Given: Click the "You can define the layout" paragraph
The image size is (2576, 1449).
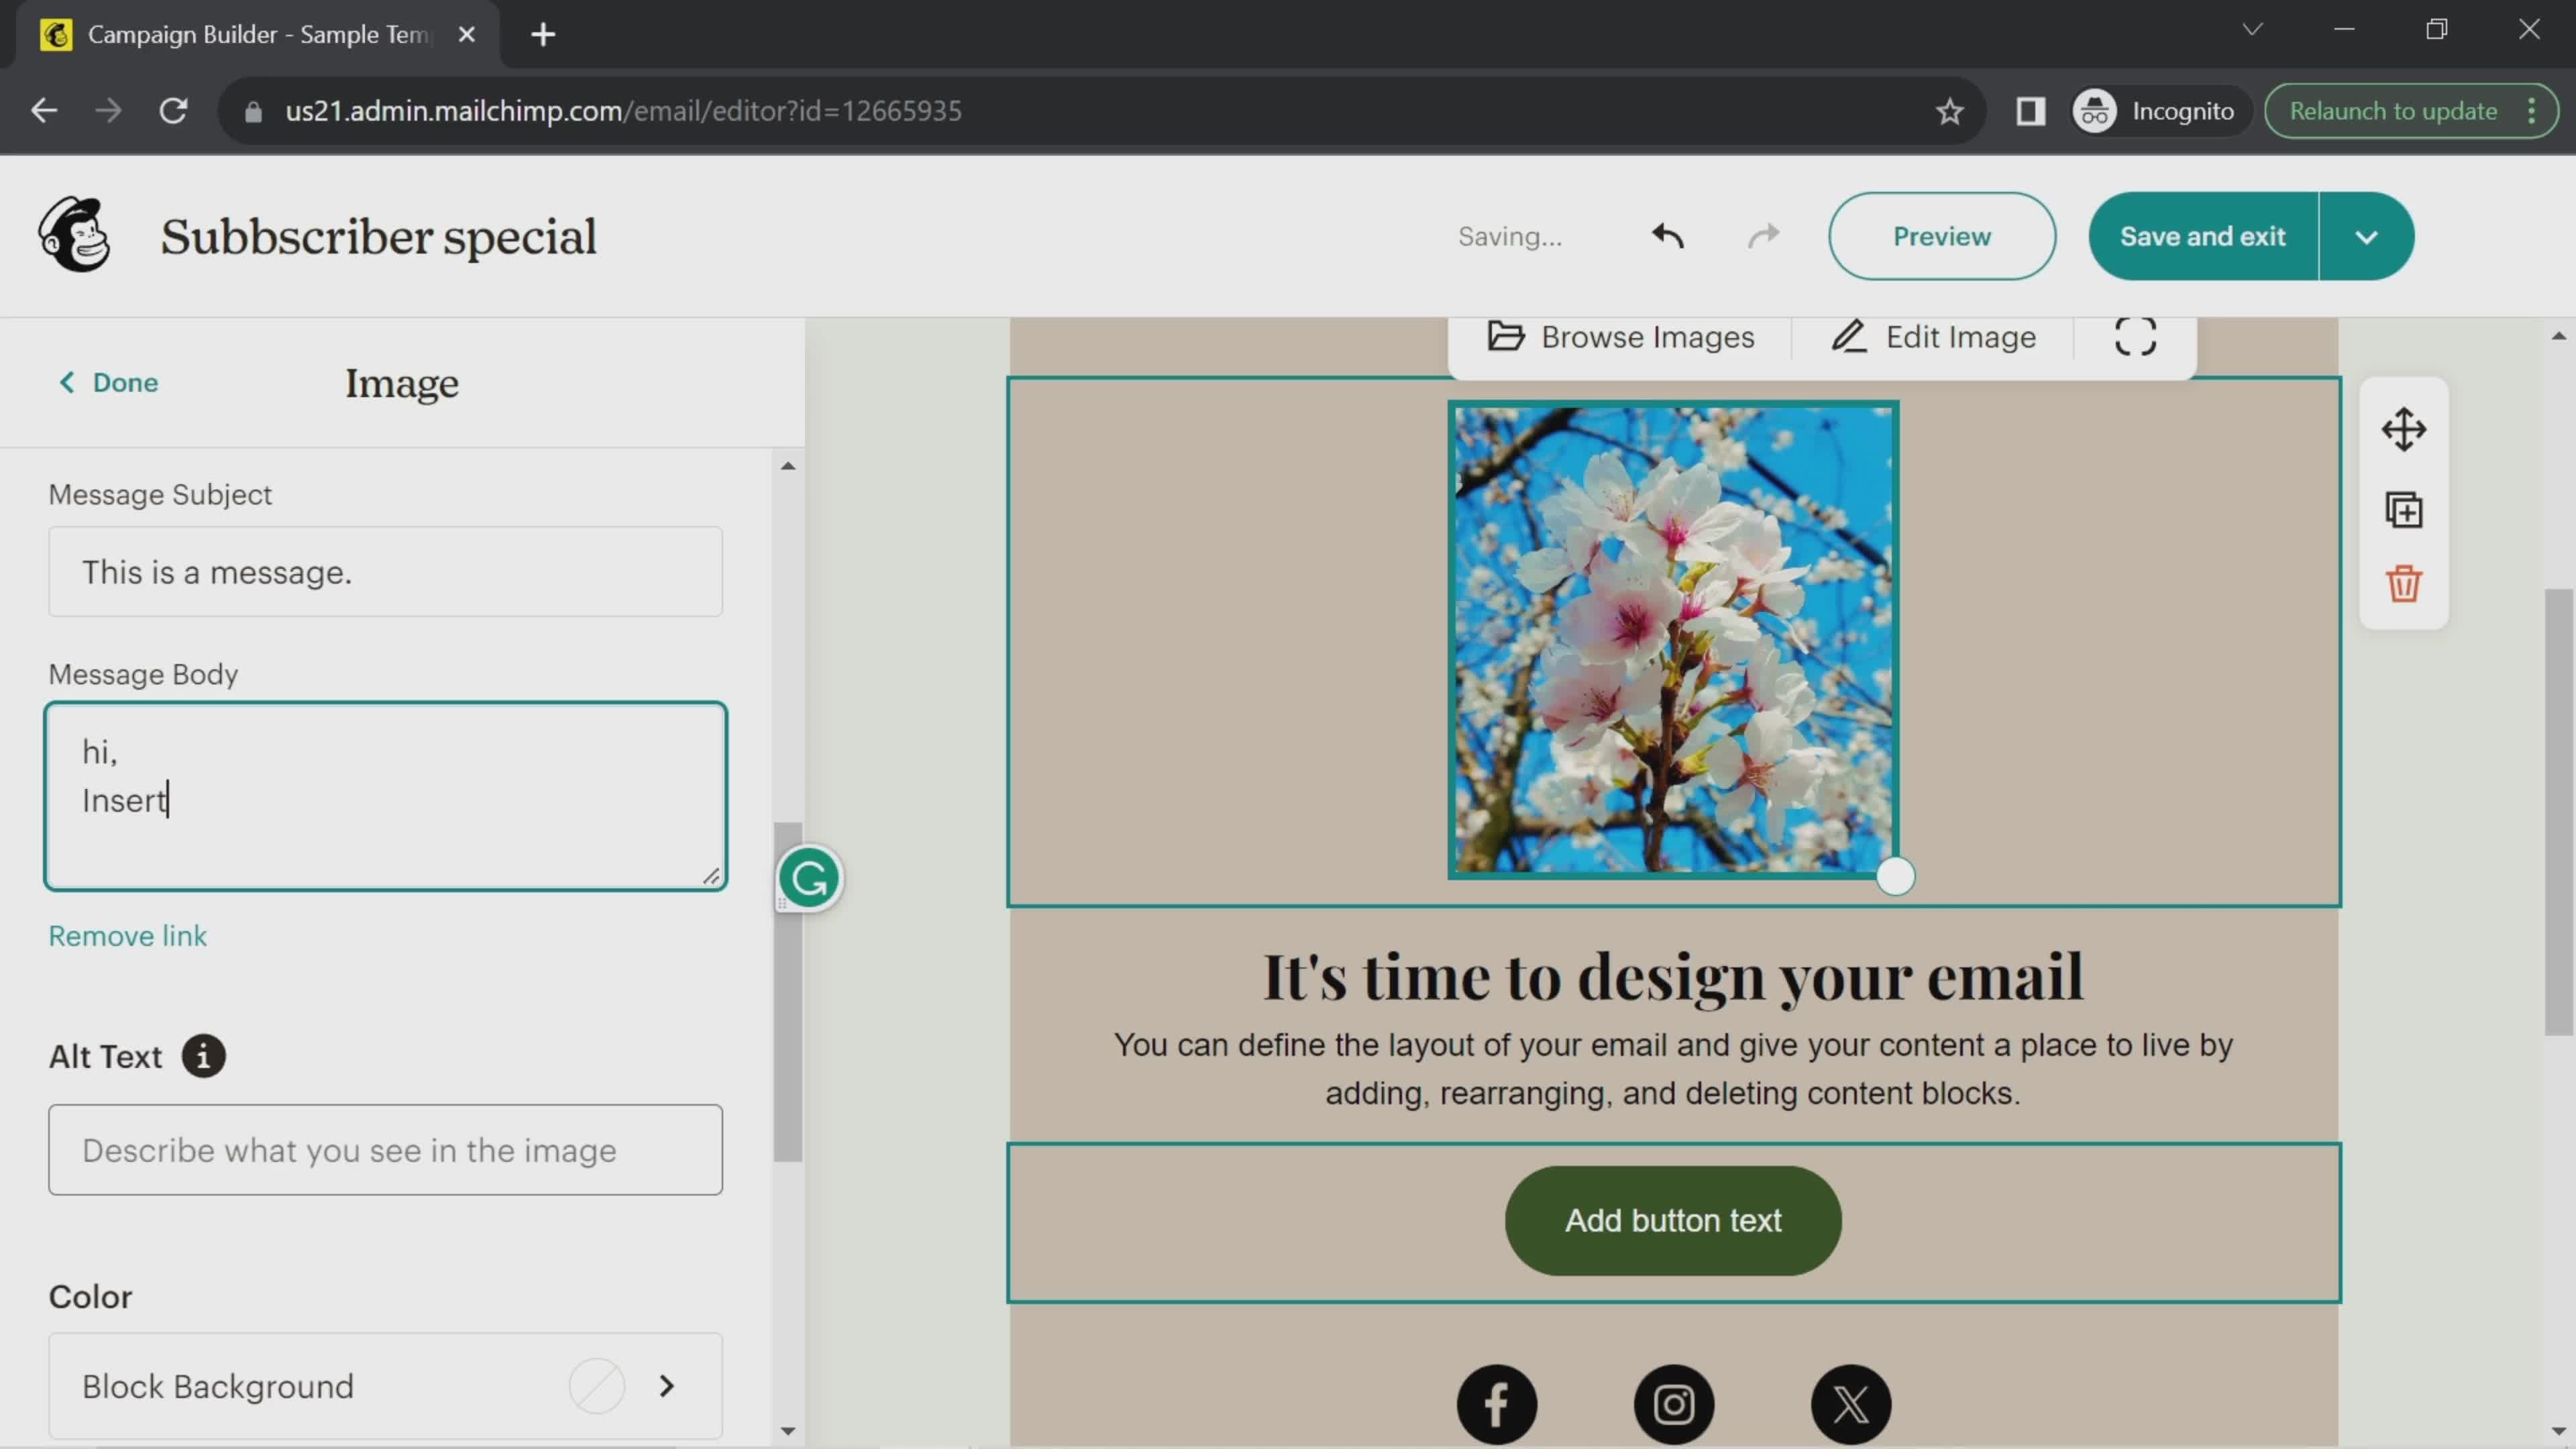Looking at the screenshot, I should (x=1673, y=1069).
